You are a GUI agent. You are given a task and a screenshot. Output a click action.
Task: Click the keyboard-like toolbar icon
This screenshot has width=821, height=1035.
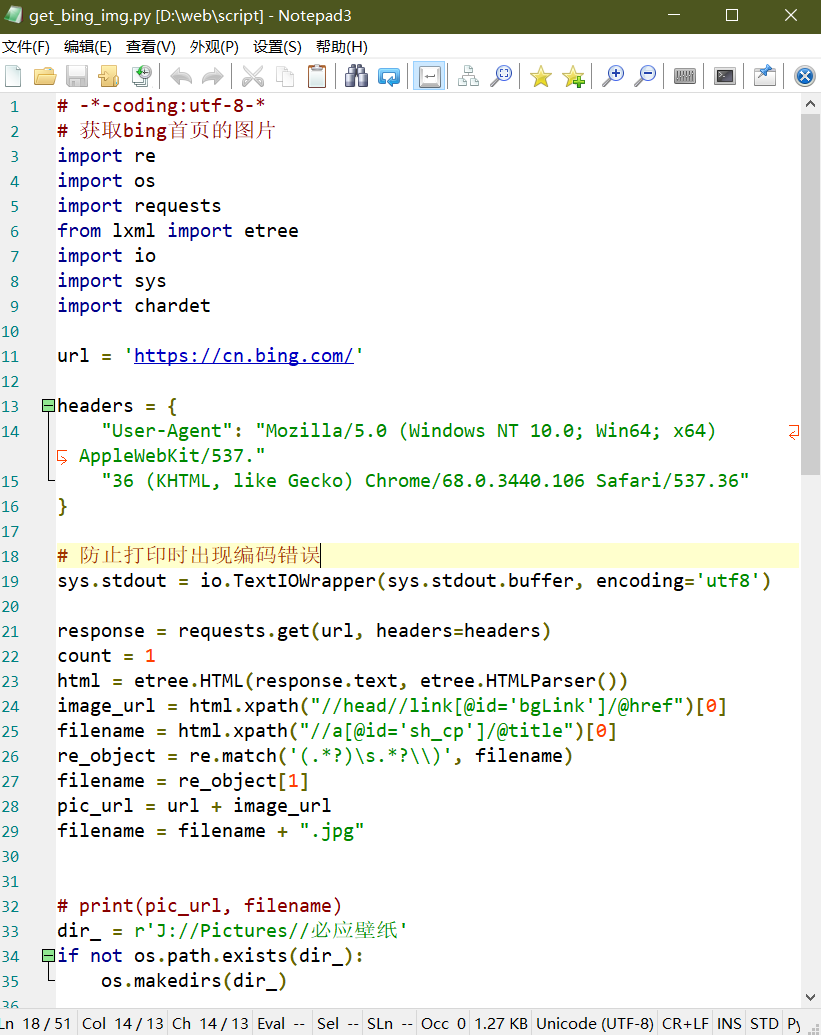point(685,77)
